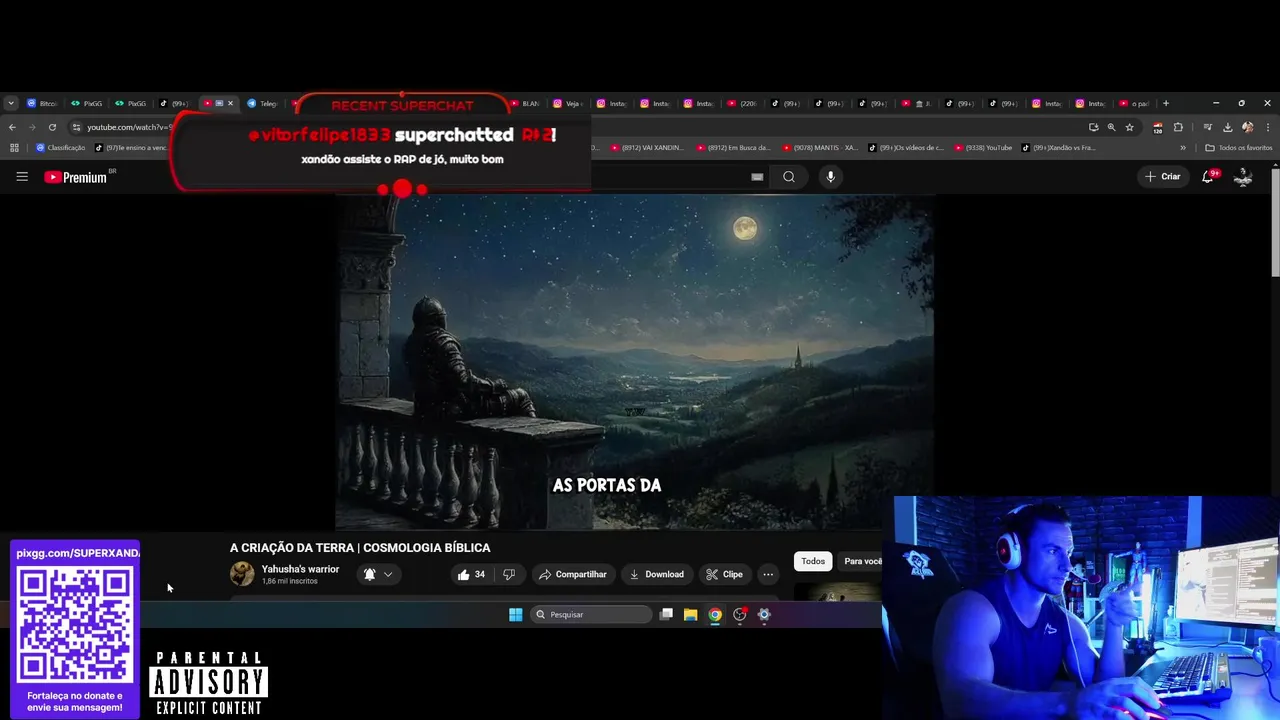Start voice search with the microphone
The image size is (1280, 720).
click(830, 177)
